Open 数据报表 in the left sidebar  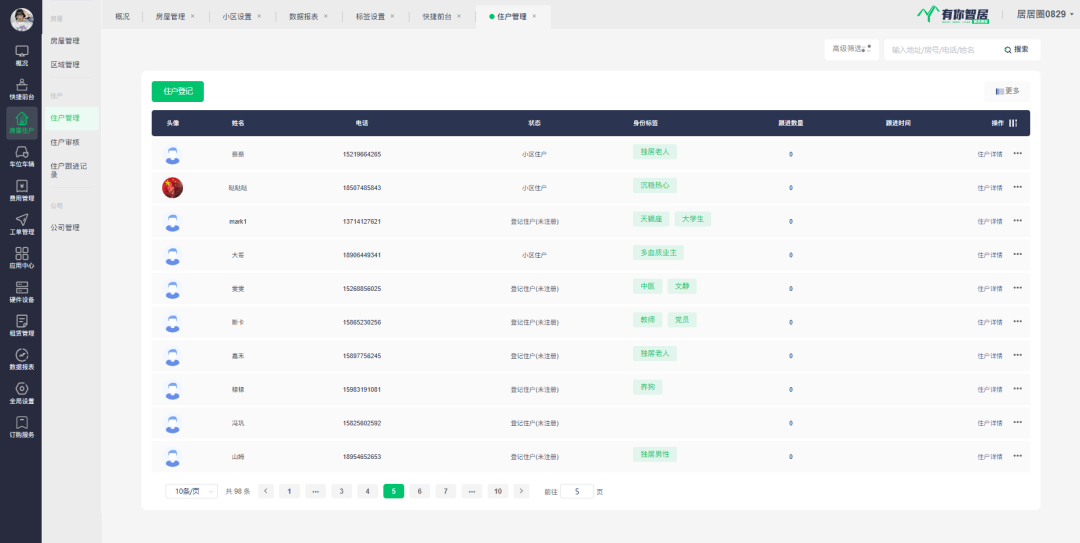tap(21, 359)
